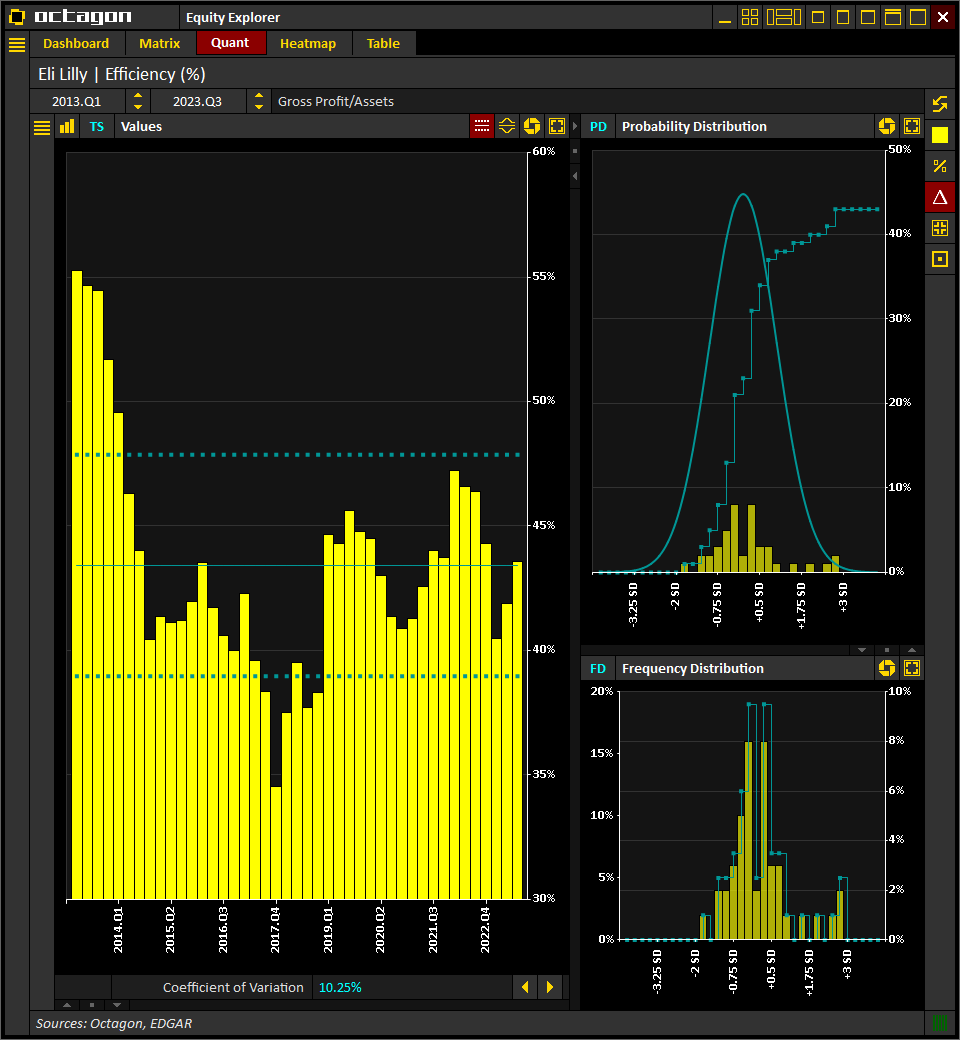960x1040 pixels.
Task: Click small square splitter button near 60%
Action: (x=575, y=151)
